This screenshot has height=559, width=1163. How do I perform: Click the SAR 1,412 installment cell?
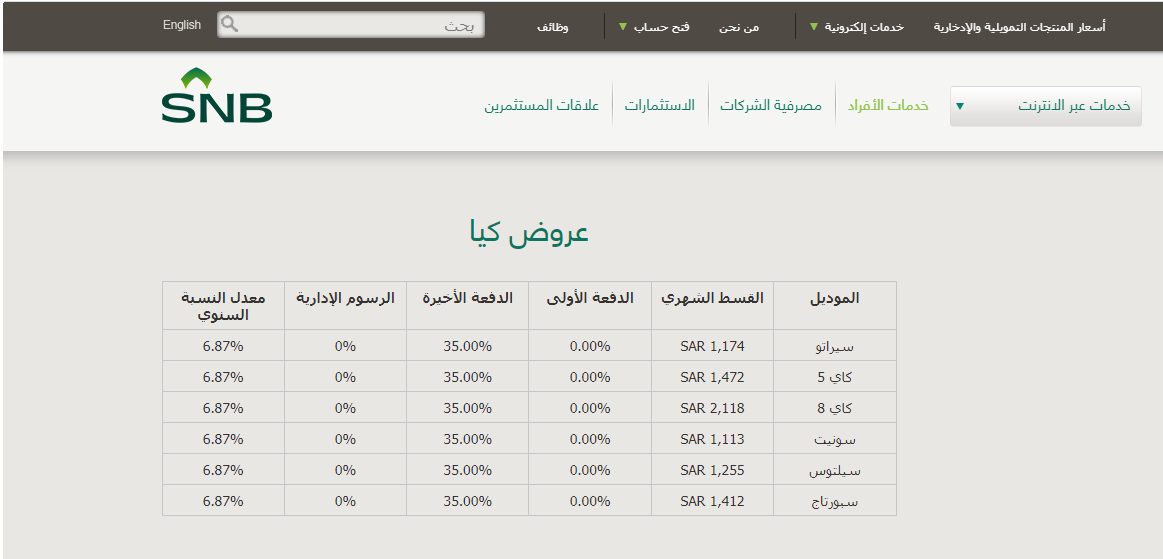[x=712, y=502]
